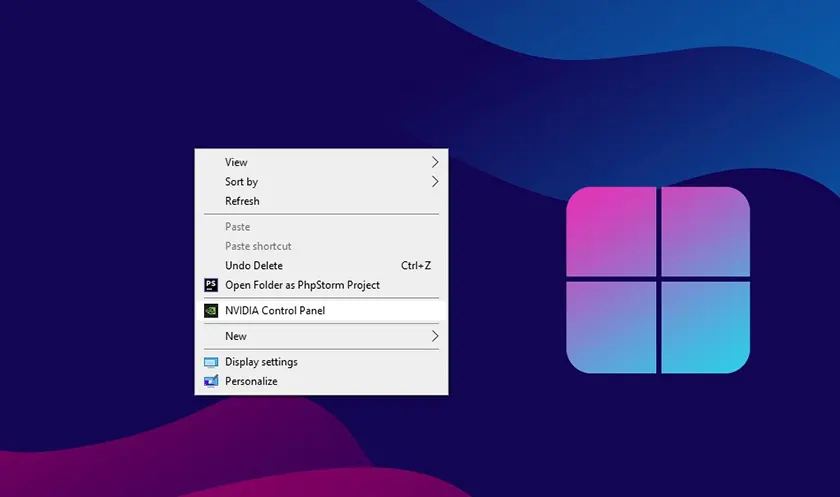
Task: Refresh the desktop from the context menu
Action: 242,201
